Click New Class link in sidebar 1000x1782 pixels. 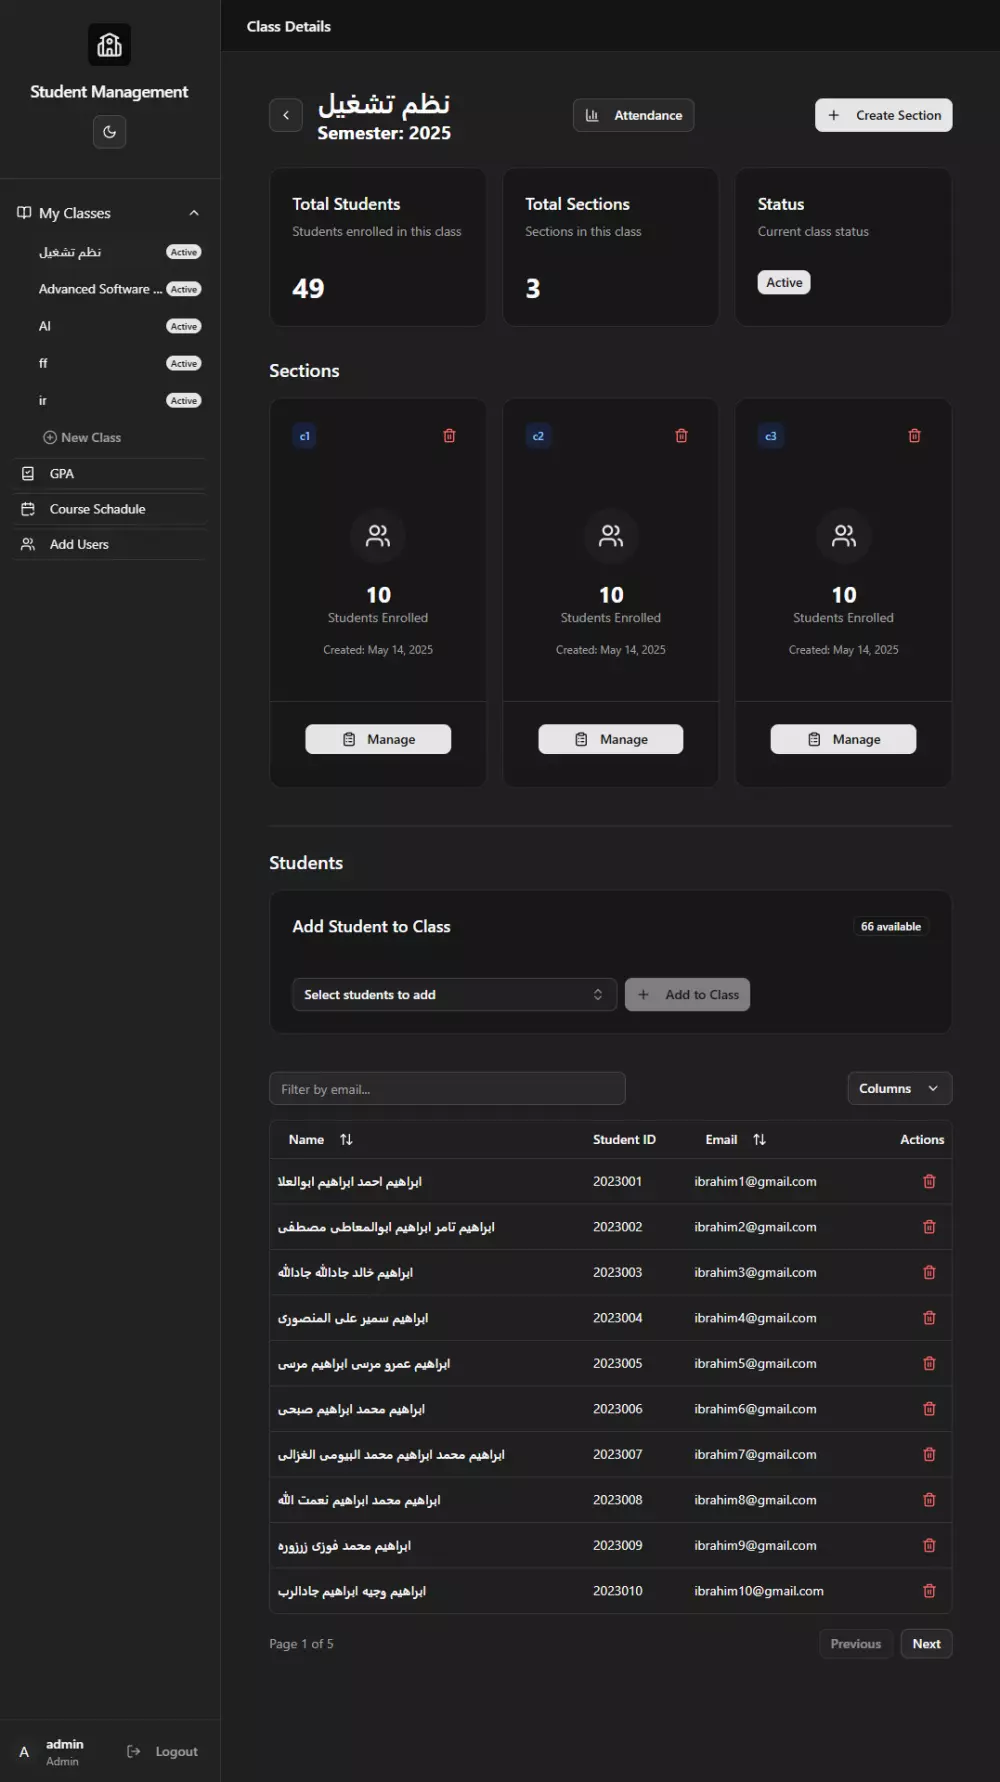click(x=82, y=437)
